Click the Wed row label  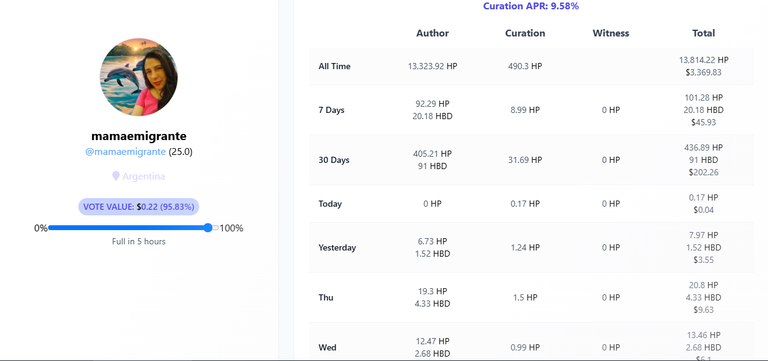(x=327, y=347)
